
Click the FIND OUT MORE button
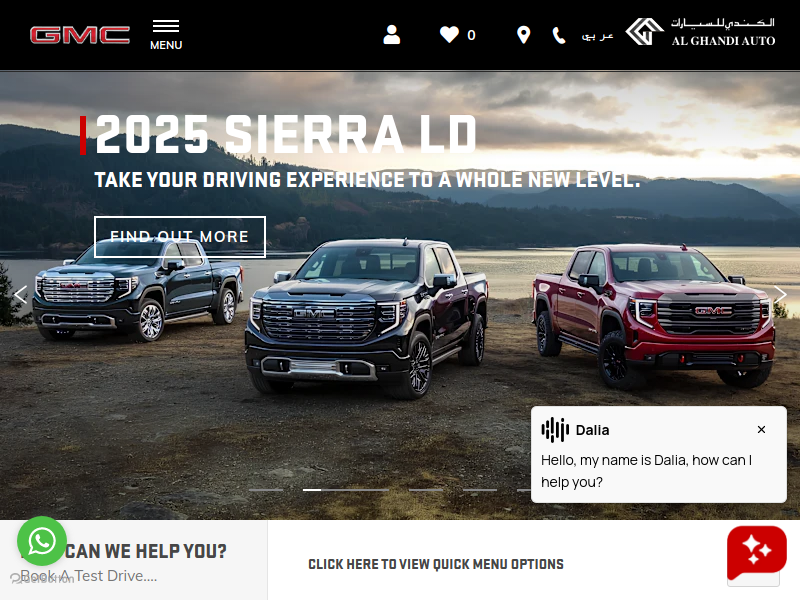tap(180, 237)
